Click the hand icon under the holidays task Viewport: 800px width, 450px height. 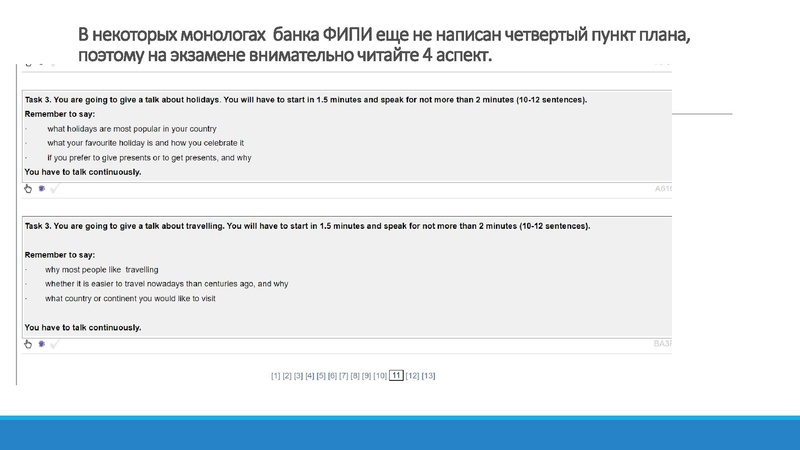[x=28, y=189]
